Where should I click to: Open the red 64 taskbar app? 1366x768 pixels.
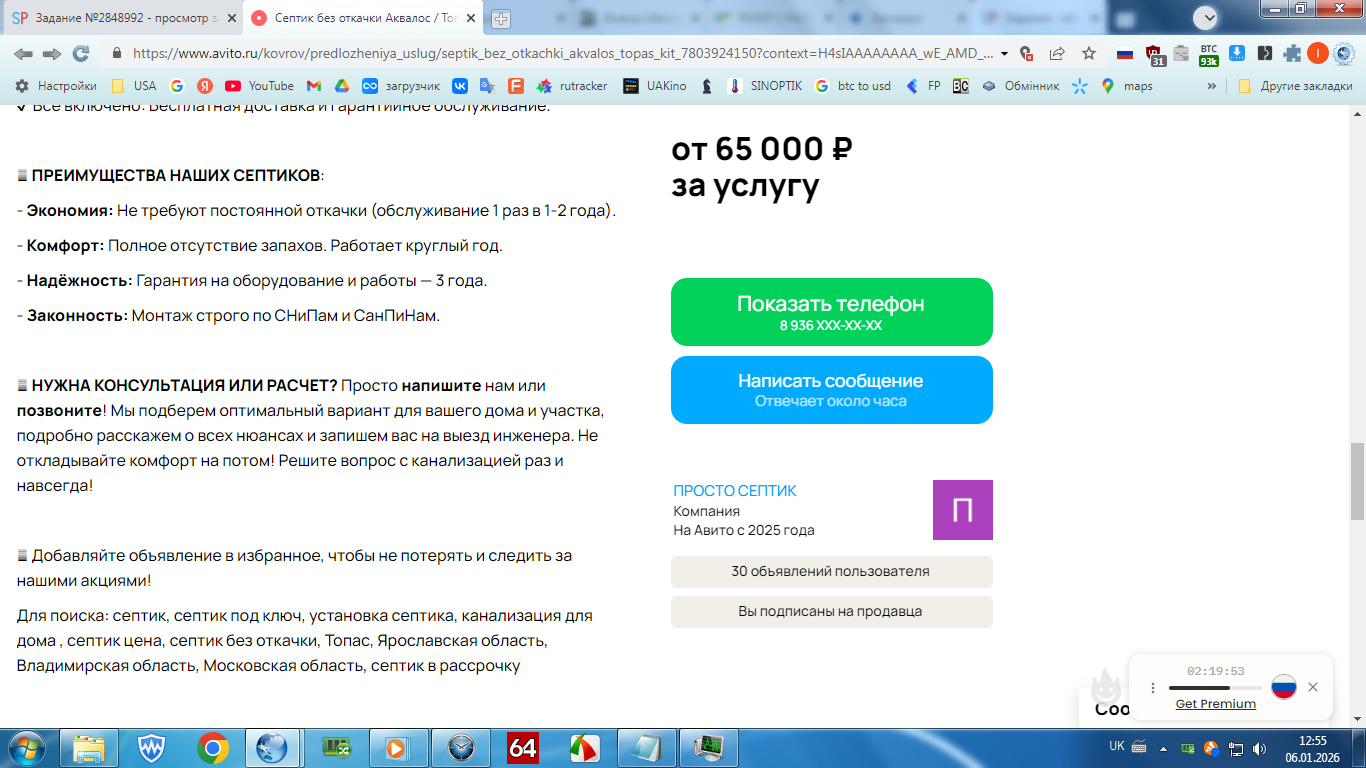[x=523, y=748]
